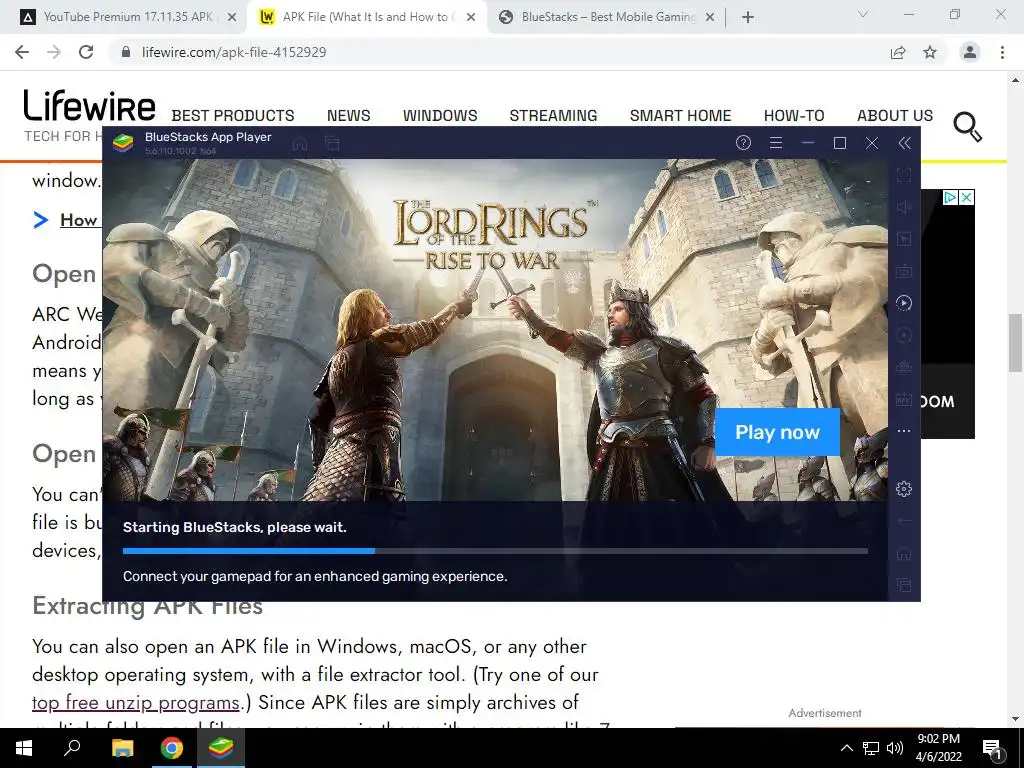Go forward in Chrome

coord(54,52)
